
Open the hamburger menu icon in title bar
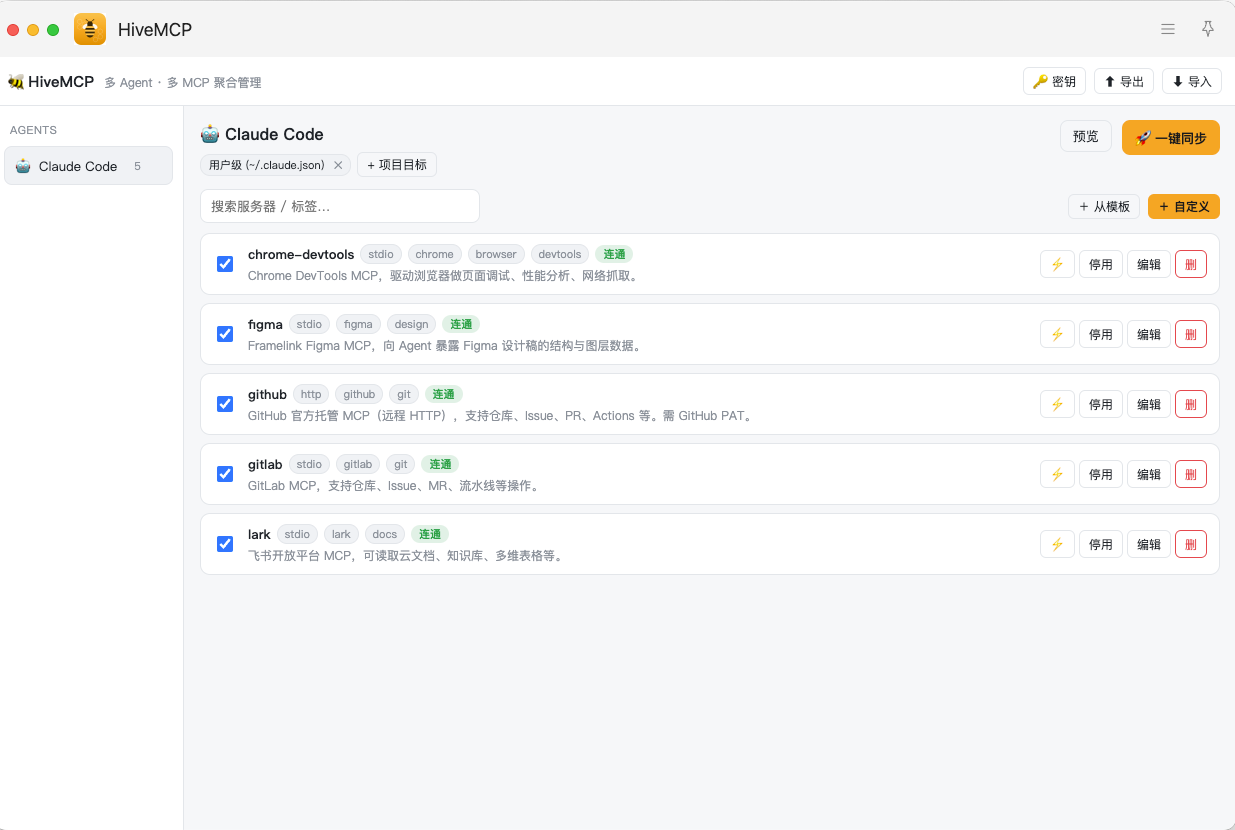(x=1168, y=29)
